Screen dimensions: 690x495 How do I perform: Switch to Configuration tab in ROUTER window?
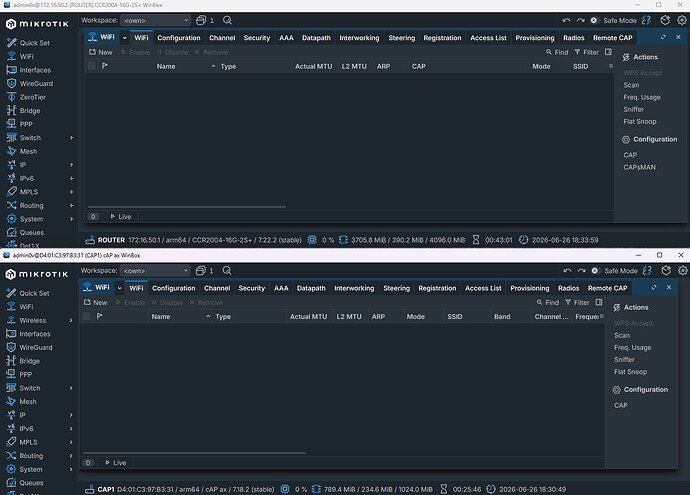click(x=179, y=38)
